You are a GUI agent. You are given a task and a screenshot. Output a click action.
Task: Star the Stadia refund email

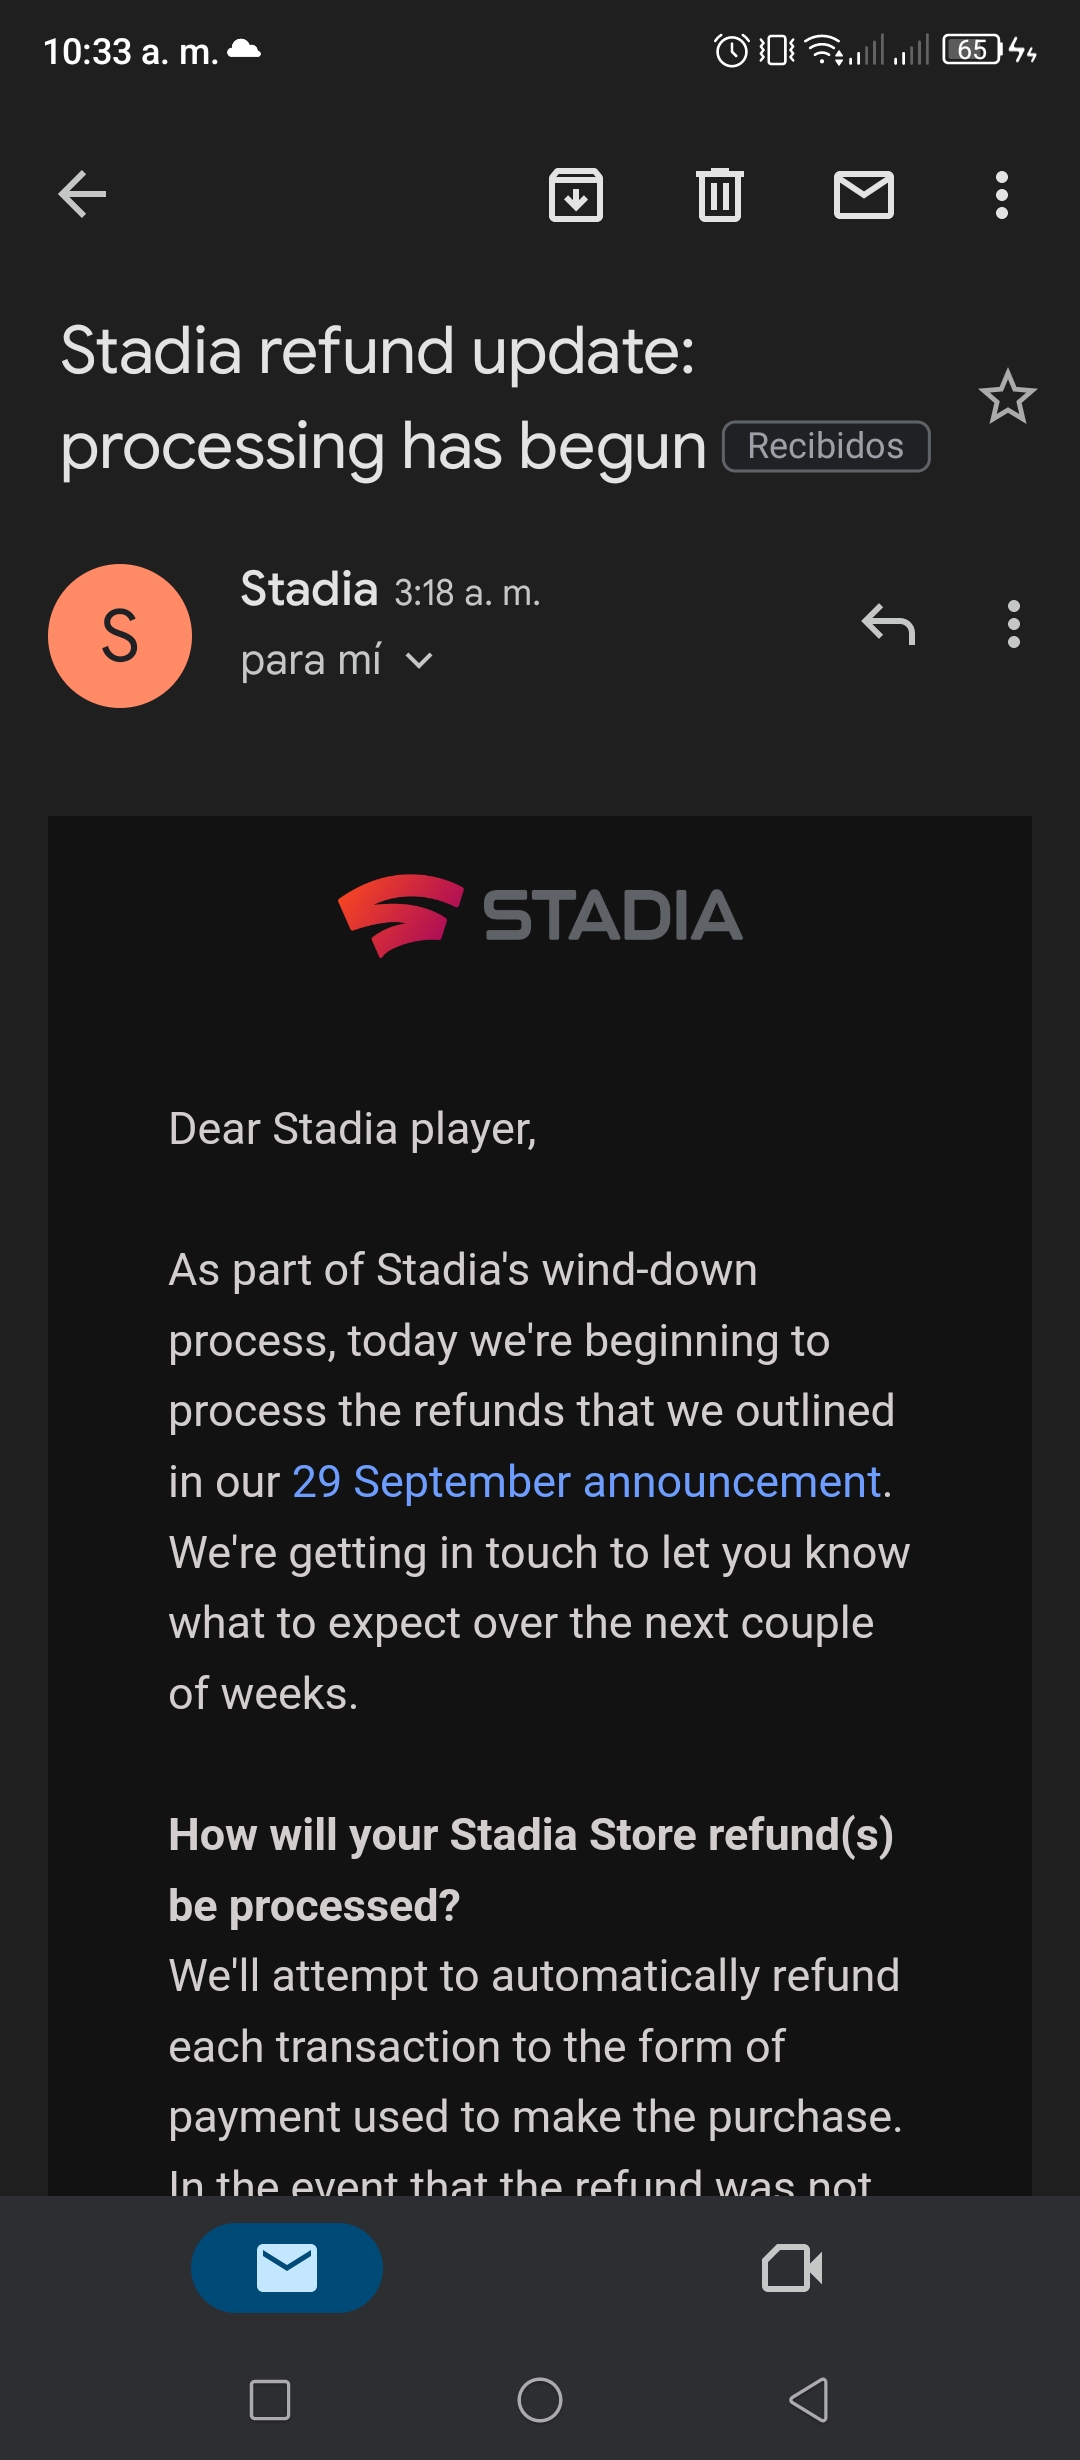click(1007, 397)
